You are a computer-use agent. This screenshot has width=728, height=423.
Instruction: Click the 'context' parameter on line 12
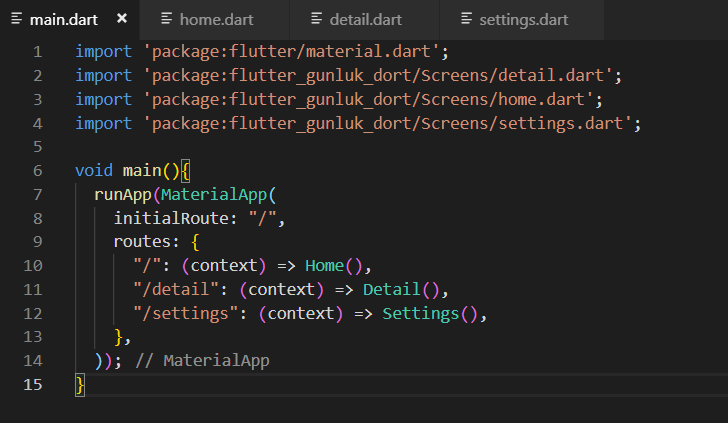pos(301,313)
